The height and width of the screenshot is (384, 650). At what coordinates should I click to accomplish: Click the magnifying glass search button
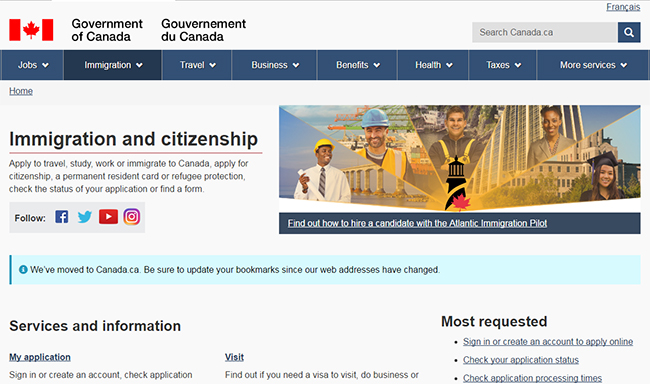pos(629,32)
